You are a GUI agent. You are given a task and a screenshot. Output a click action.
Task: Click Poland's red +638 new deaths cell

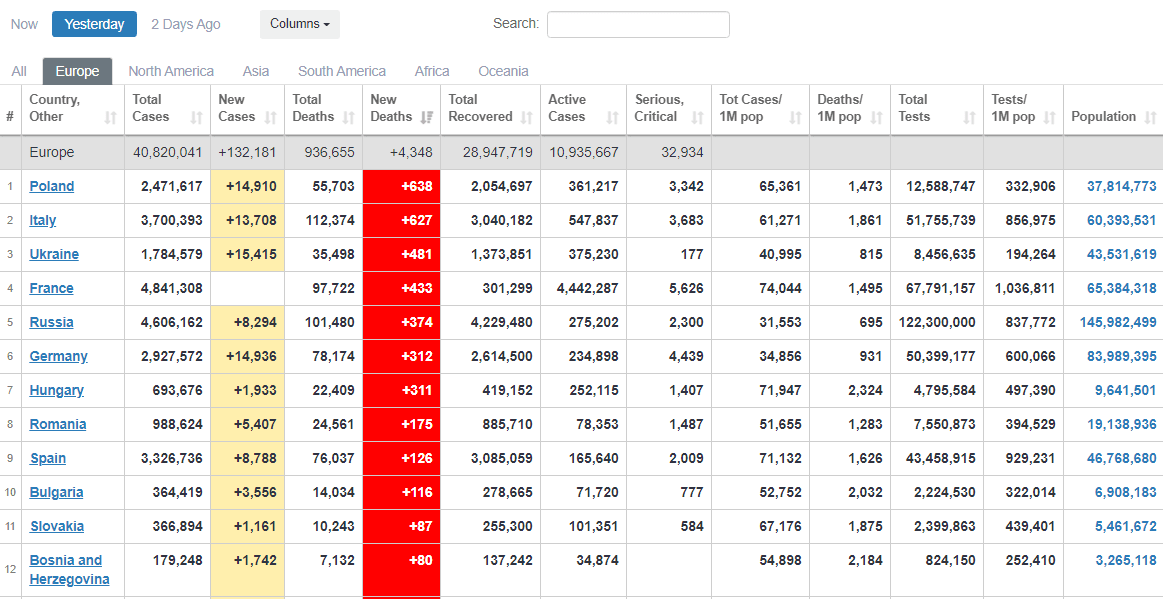pos(401,186)
